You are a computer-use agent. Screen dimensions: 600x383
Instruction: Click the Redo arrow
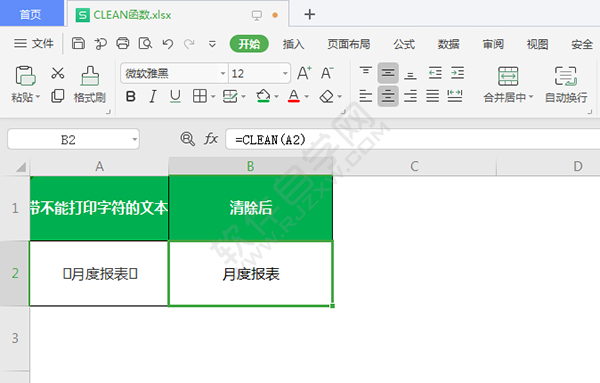[189, 44]
